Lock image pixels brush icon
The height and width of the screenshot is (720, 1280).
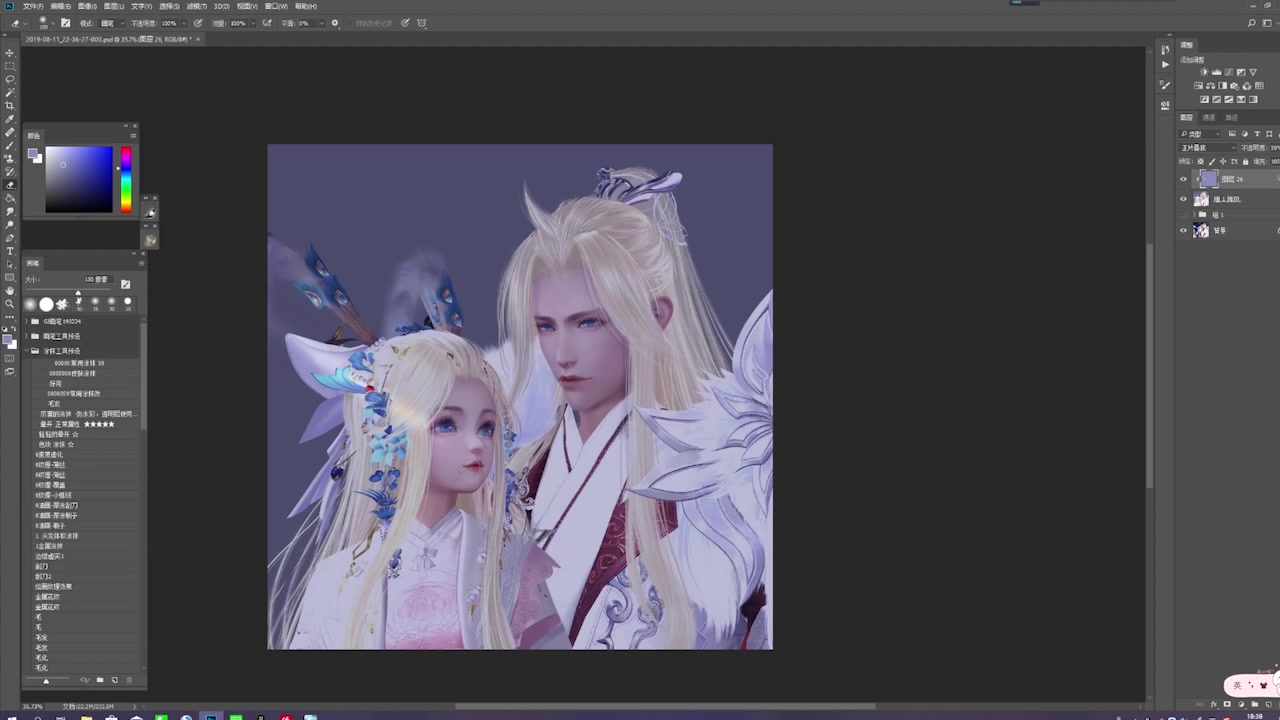(x=1211, y=161)
